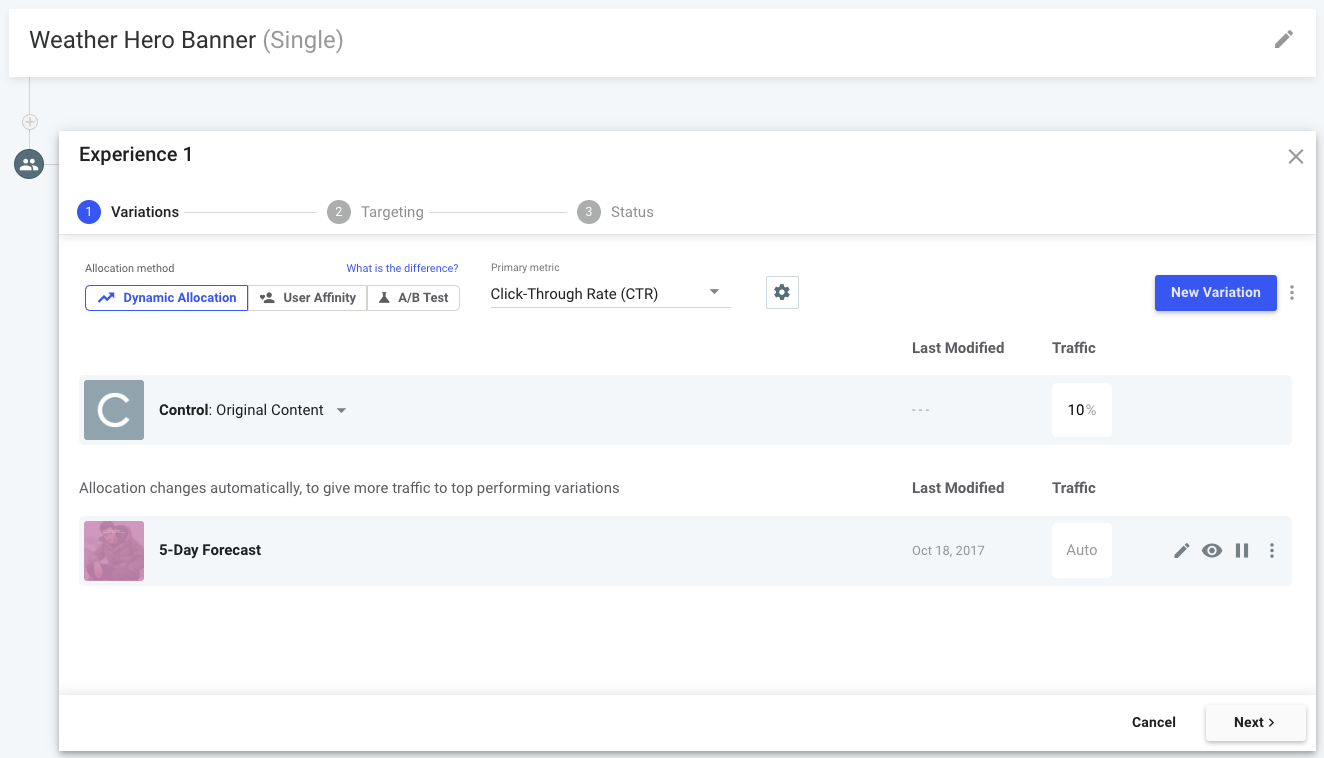Click the Cancel button
The width and height of the screenshot is (1324, 758).
click(x=1154, y=722)
